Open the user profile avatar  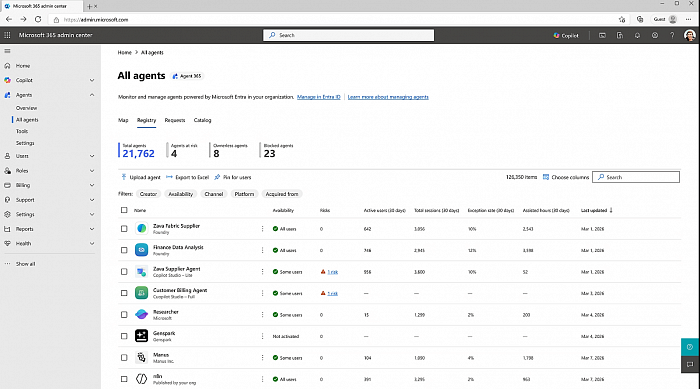click(690, 35)
